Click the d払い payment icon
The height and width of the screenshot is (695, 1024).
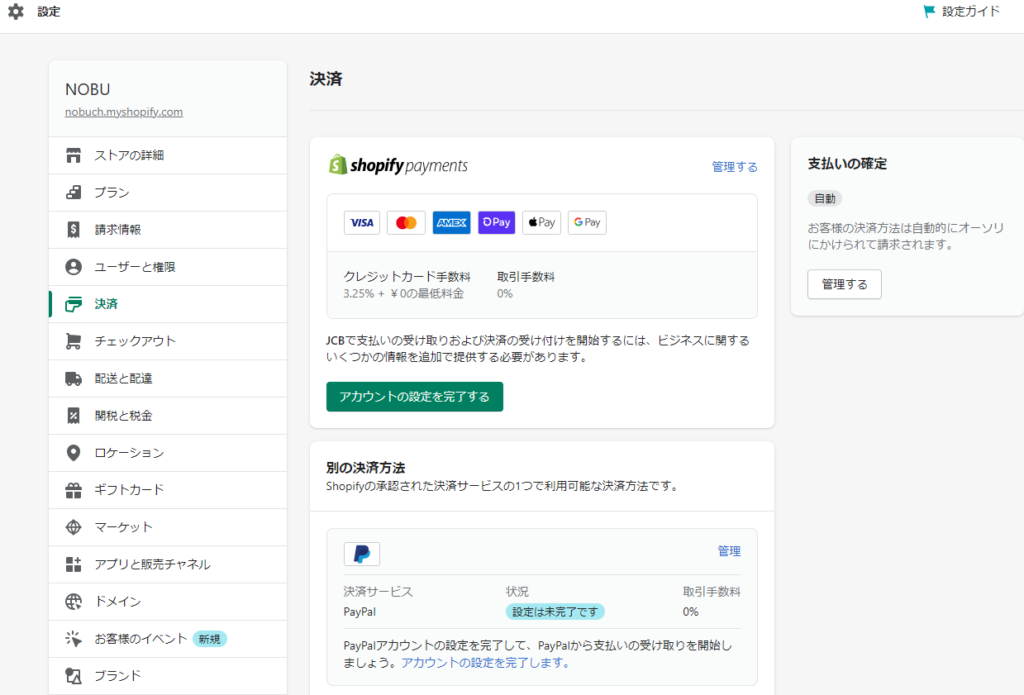(496, 222)
